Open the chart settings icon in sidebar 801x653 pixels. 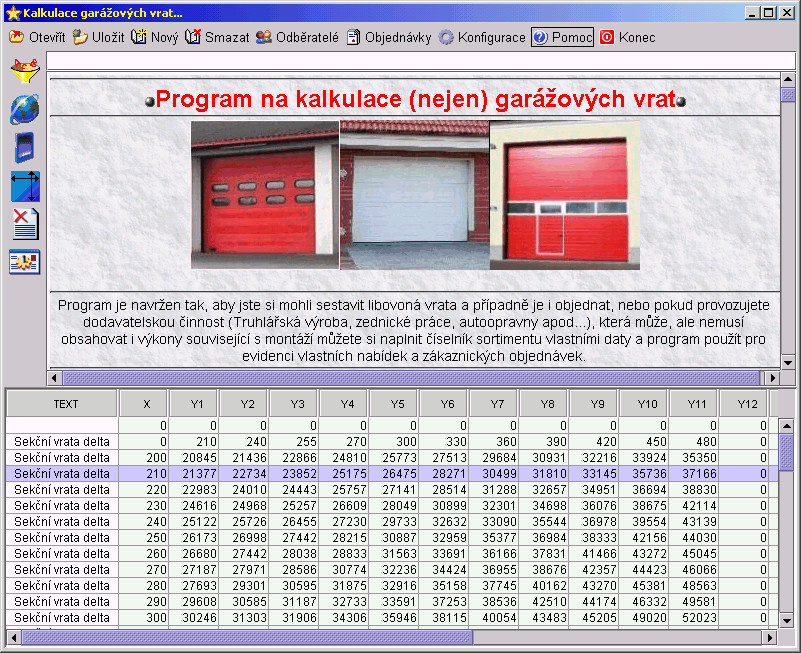[25, 262]
